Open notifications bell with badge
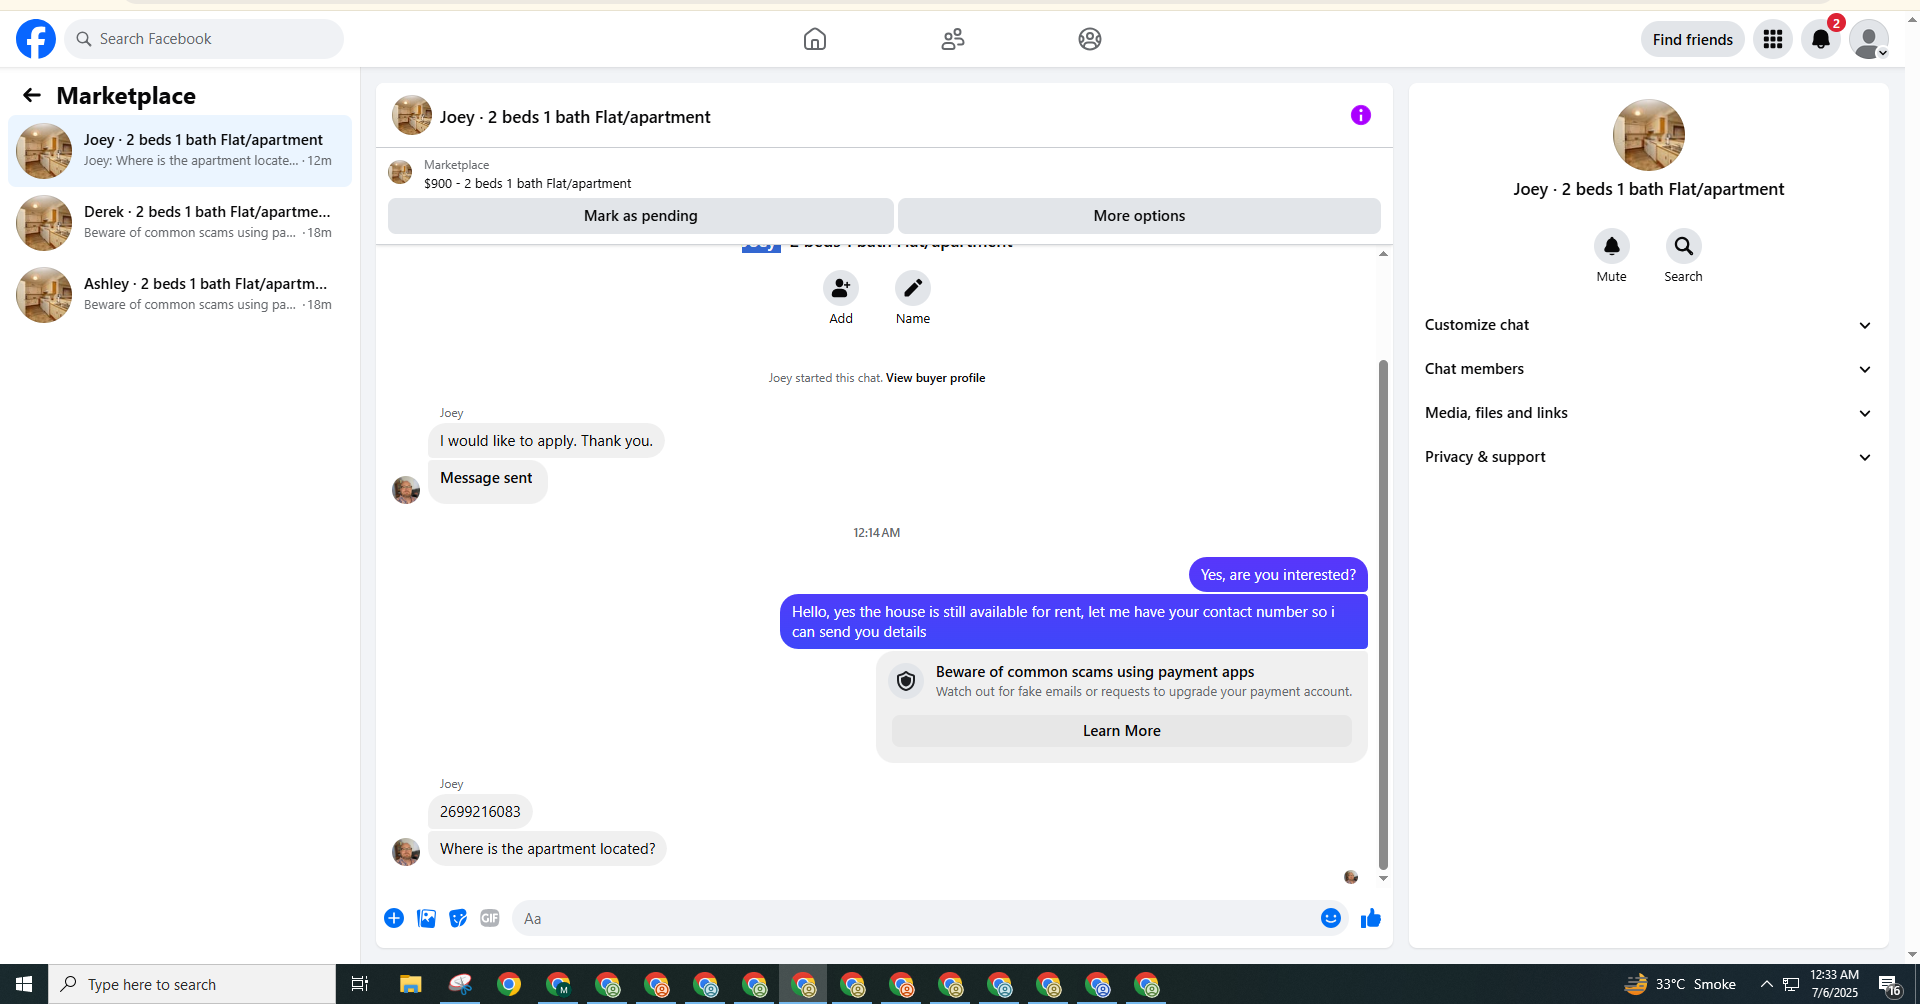 click(1821, 39)
